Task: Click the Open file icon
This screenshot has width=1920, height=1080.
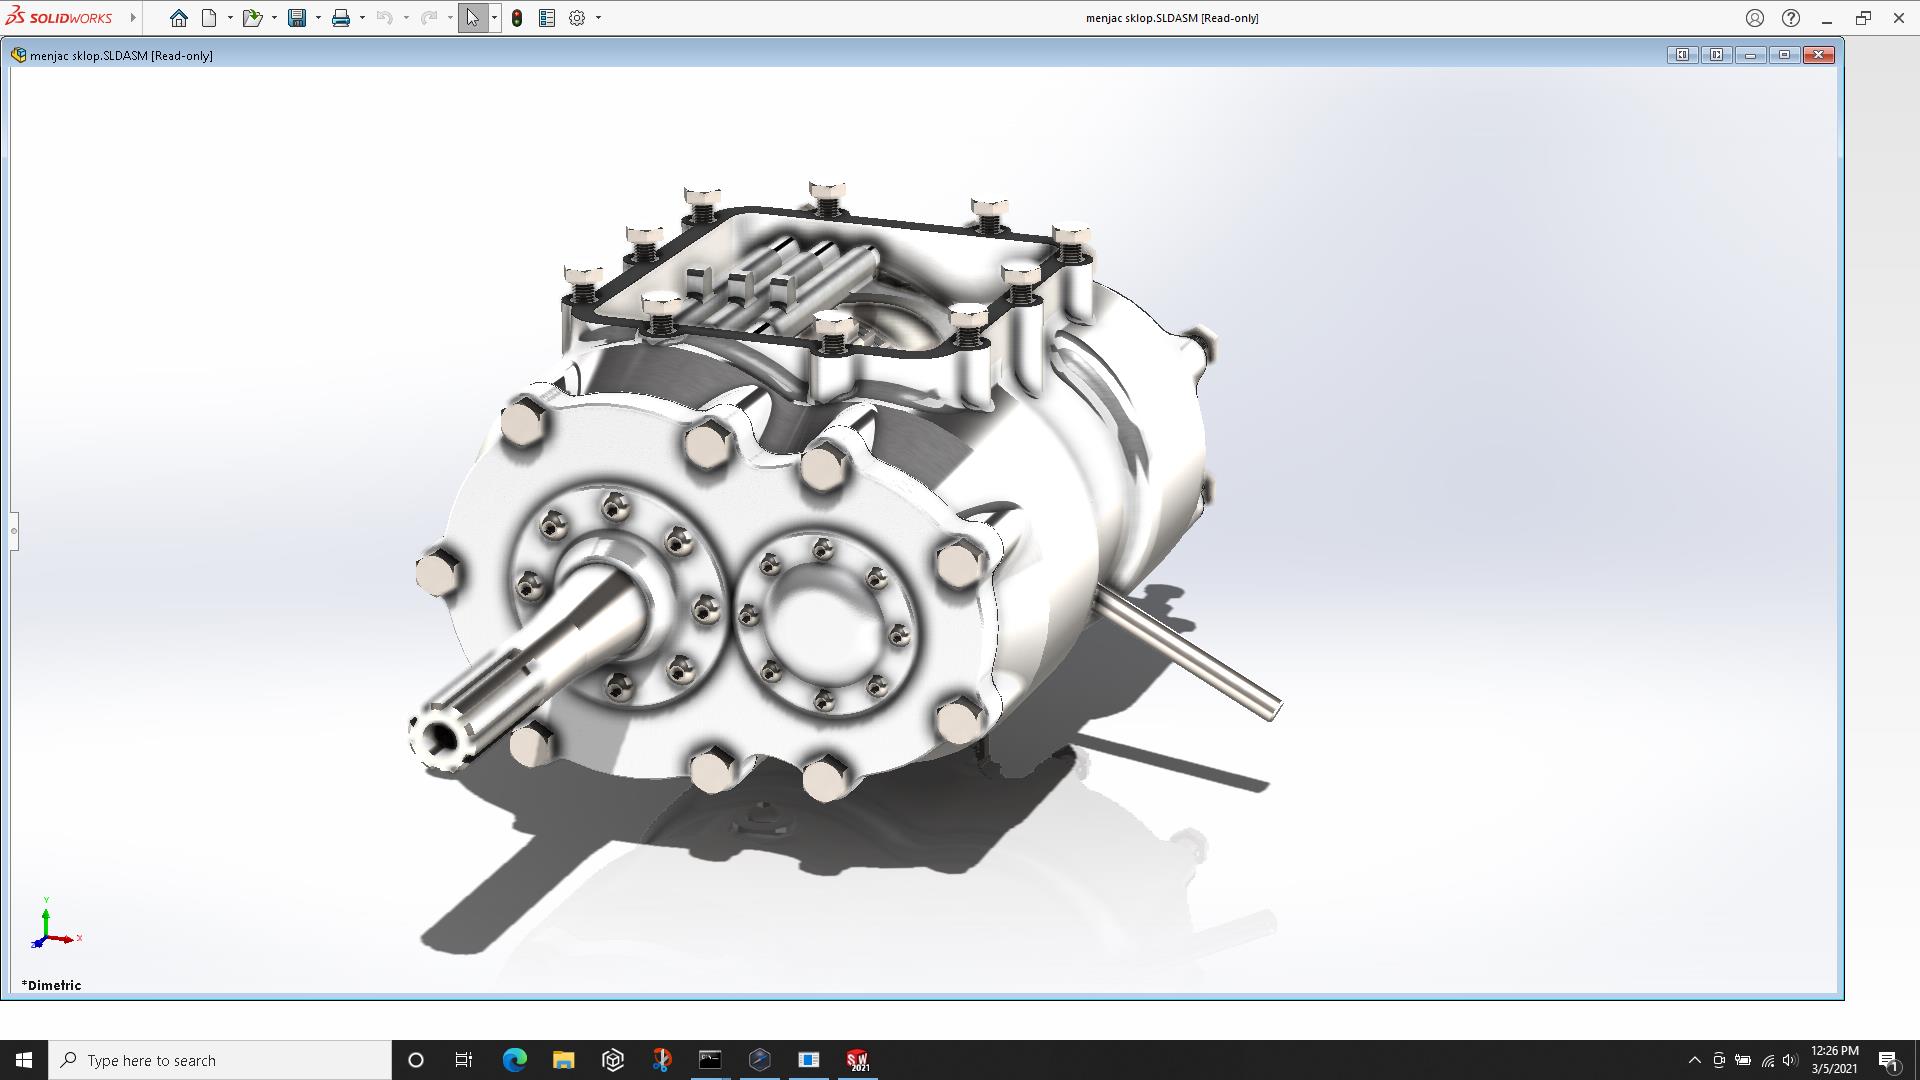Action: (x=252, y=18)
